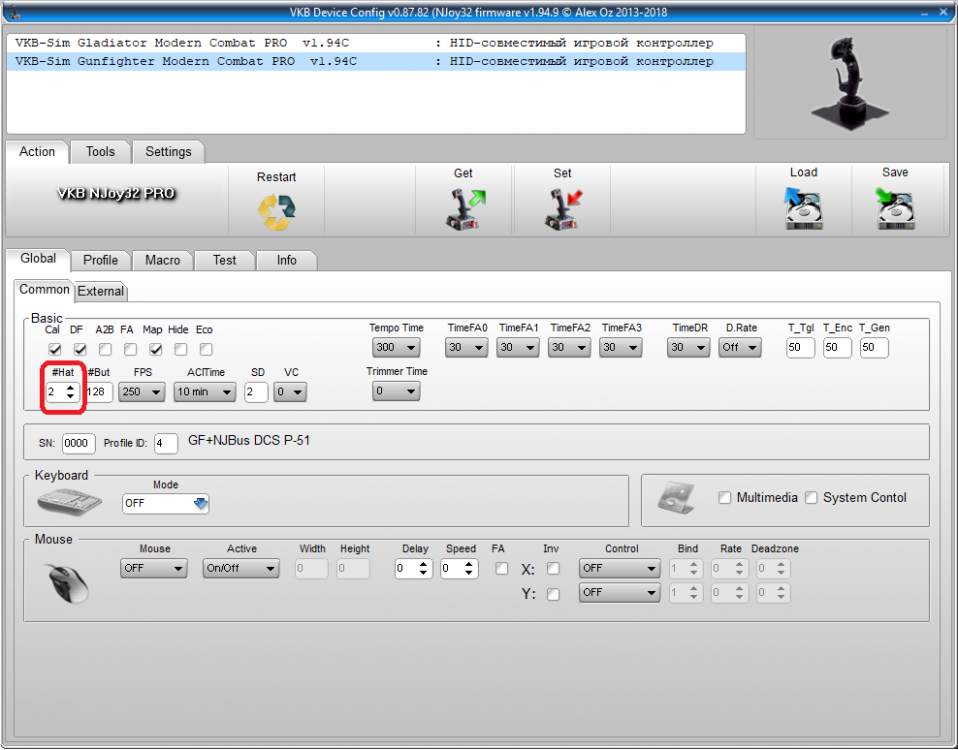Image resolution: width=958 pixels, height=750 pixels.
Task: Enable the System Contol checkbox
Action: (x=811, y=498)
